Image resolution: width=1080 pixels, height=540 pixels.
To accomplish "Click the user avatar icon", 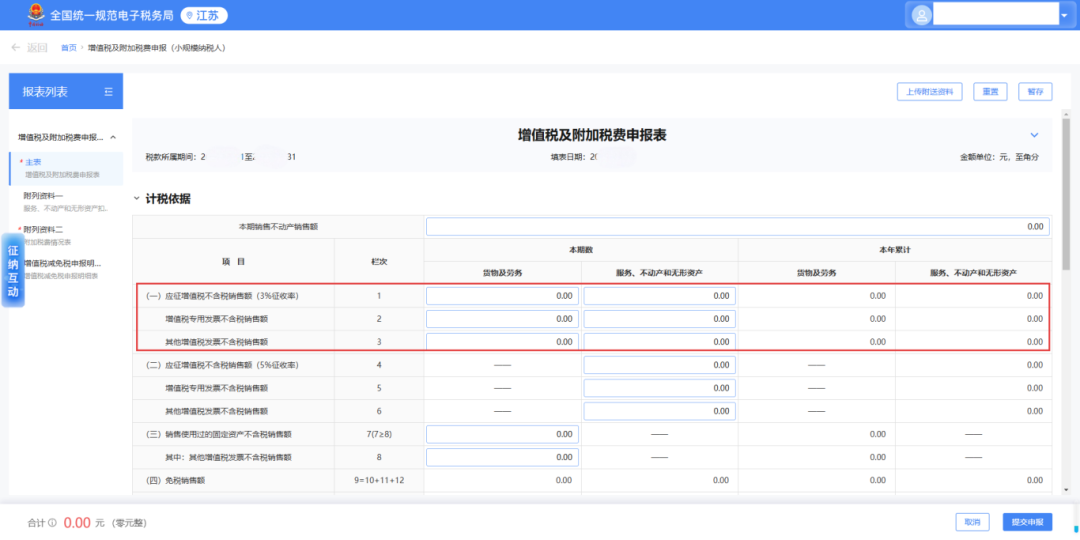I will pyautogui.click(x=921, y=15).
